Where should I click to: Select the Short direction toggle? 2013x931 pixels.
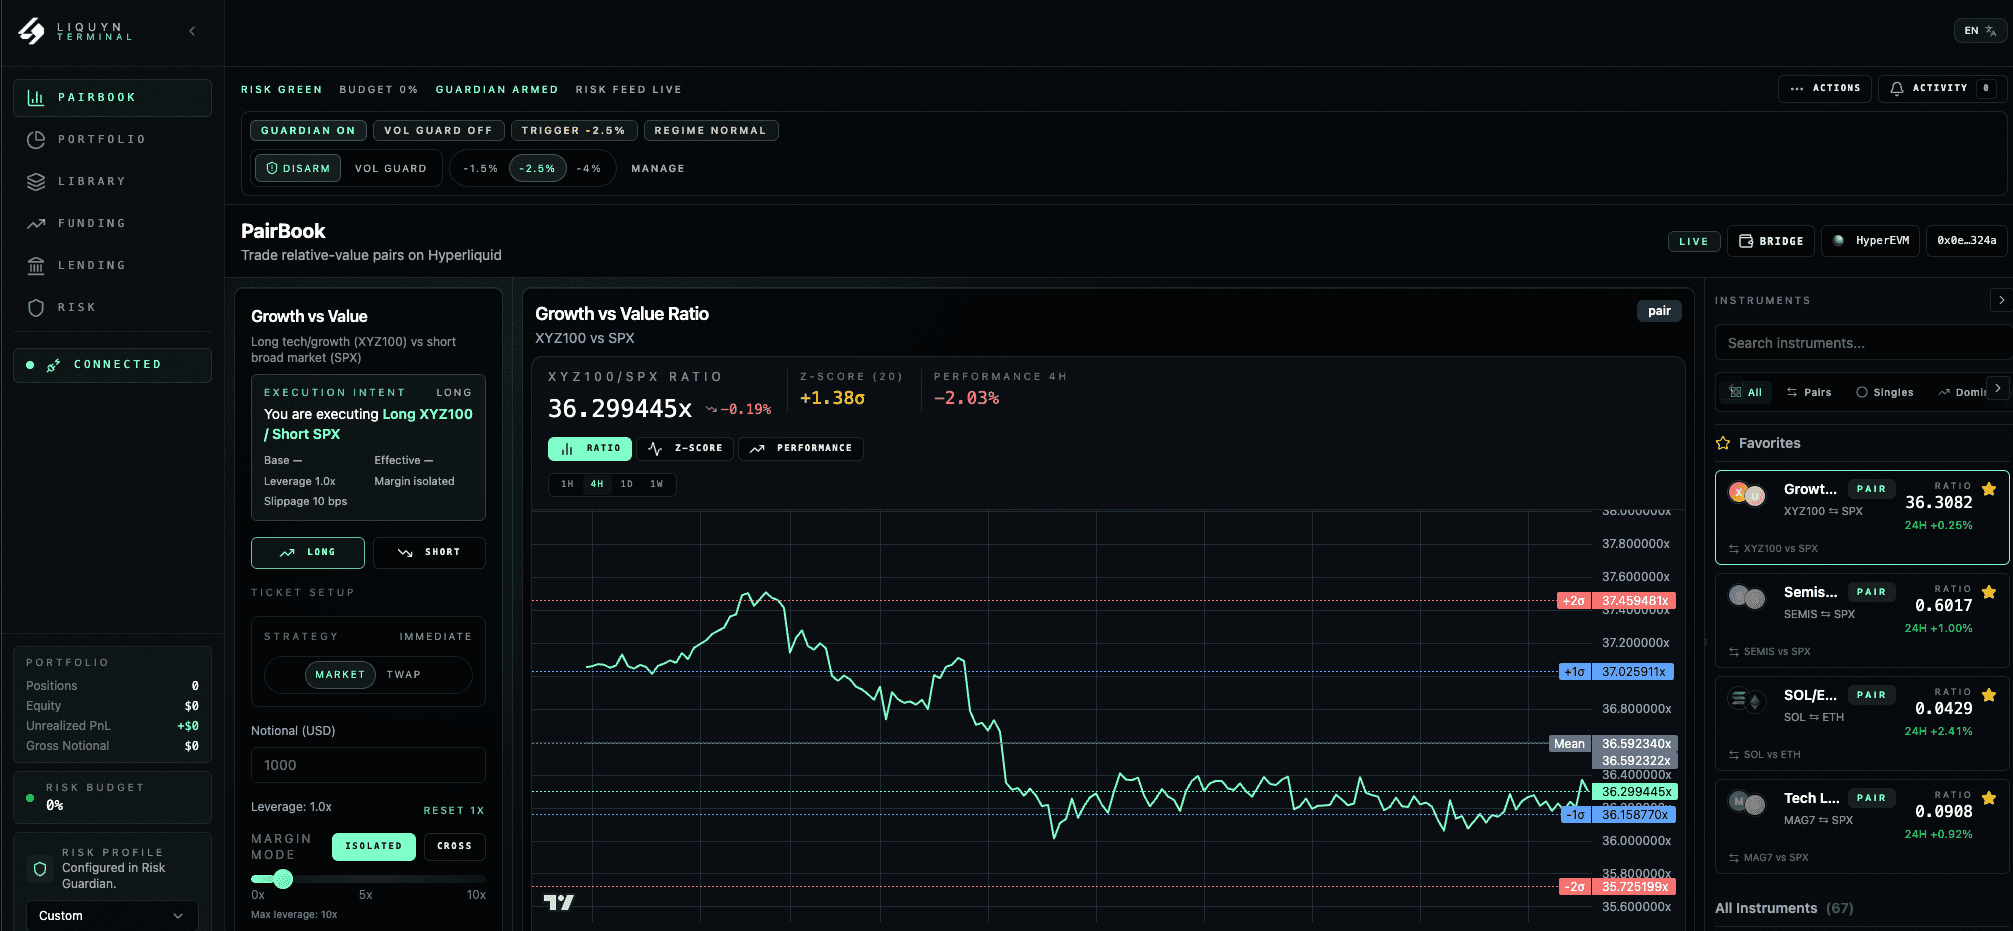click(429, 552)
